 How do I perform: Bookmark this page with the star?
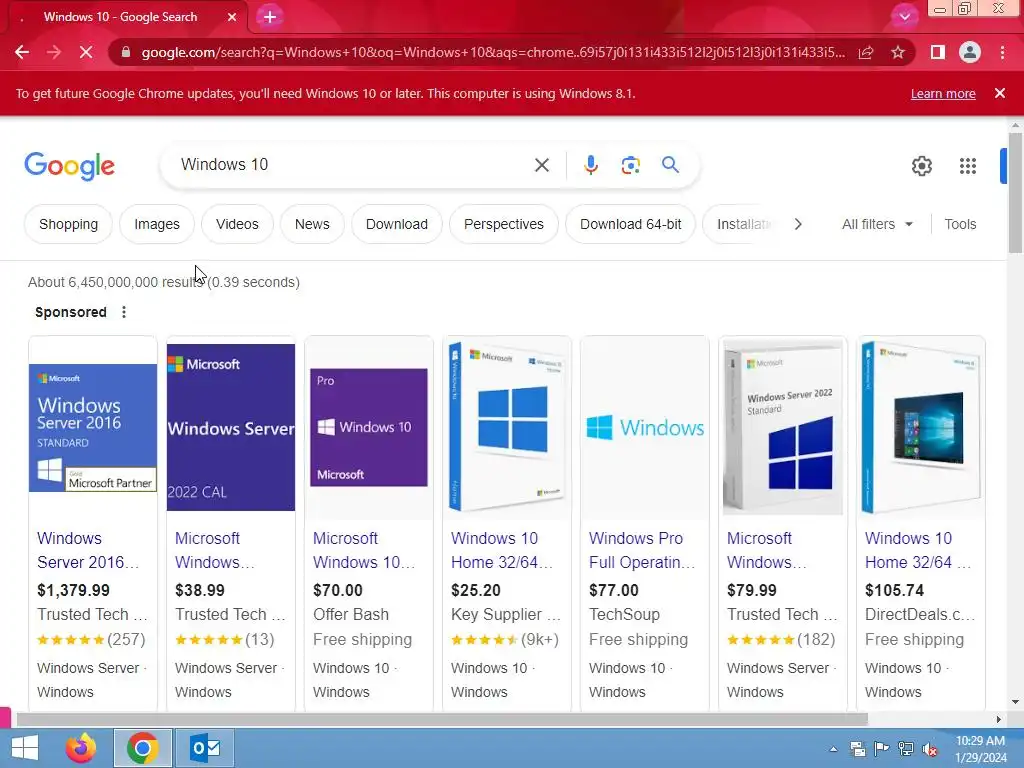(x=898, y=52)
